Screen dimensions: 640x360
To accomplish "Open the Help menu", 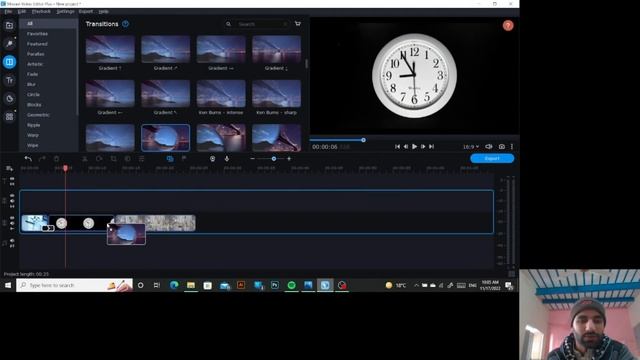I will coord(103,11).
